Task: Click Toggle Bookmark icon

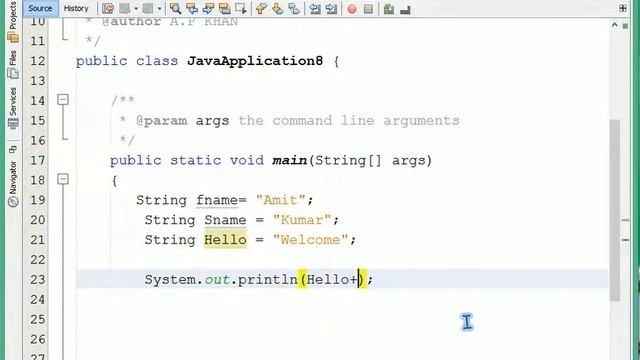Action: coord(294,9)
